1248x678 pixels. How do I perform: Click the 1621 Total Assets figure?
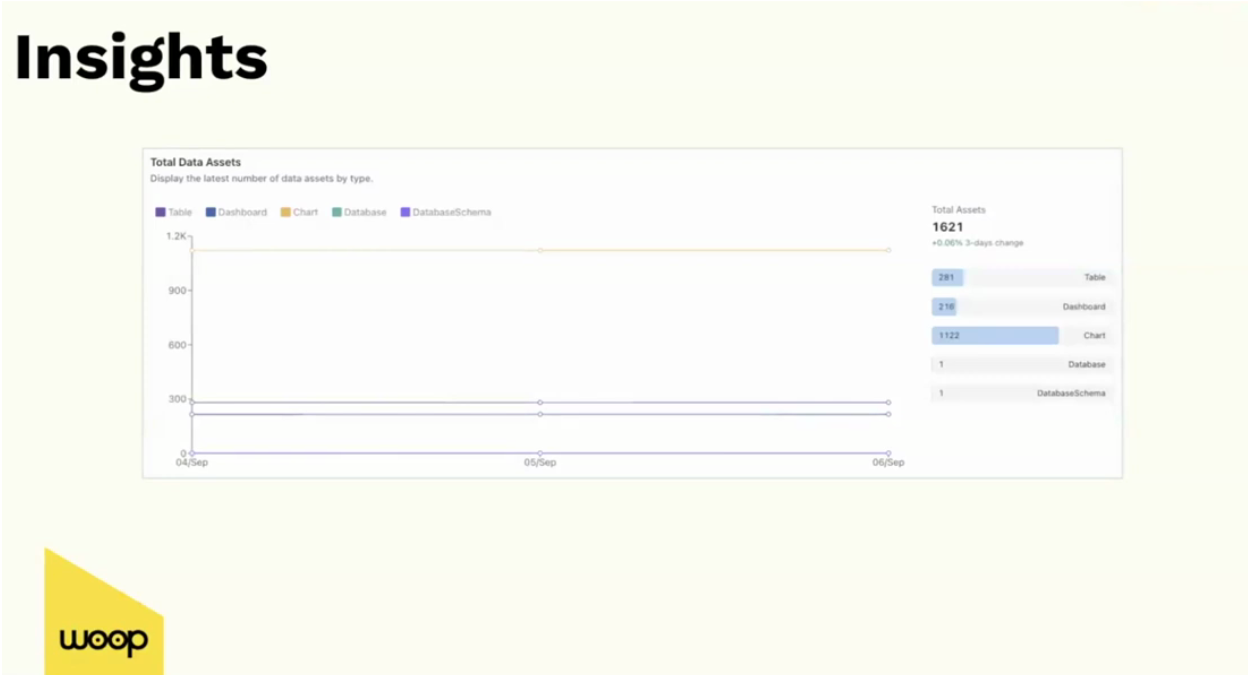[949, 227]
